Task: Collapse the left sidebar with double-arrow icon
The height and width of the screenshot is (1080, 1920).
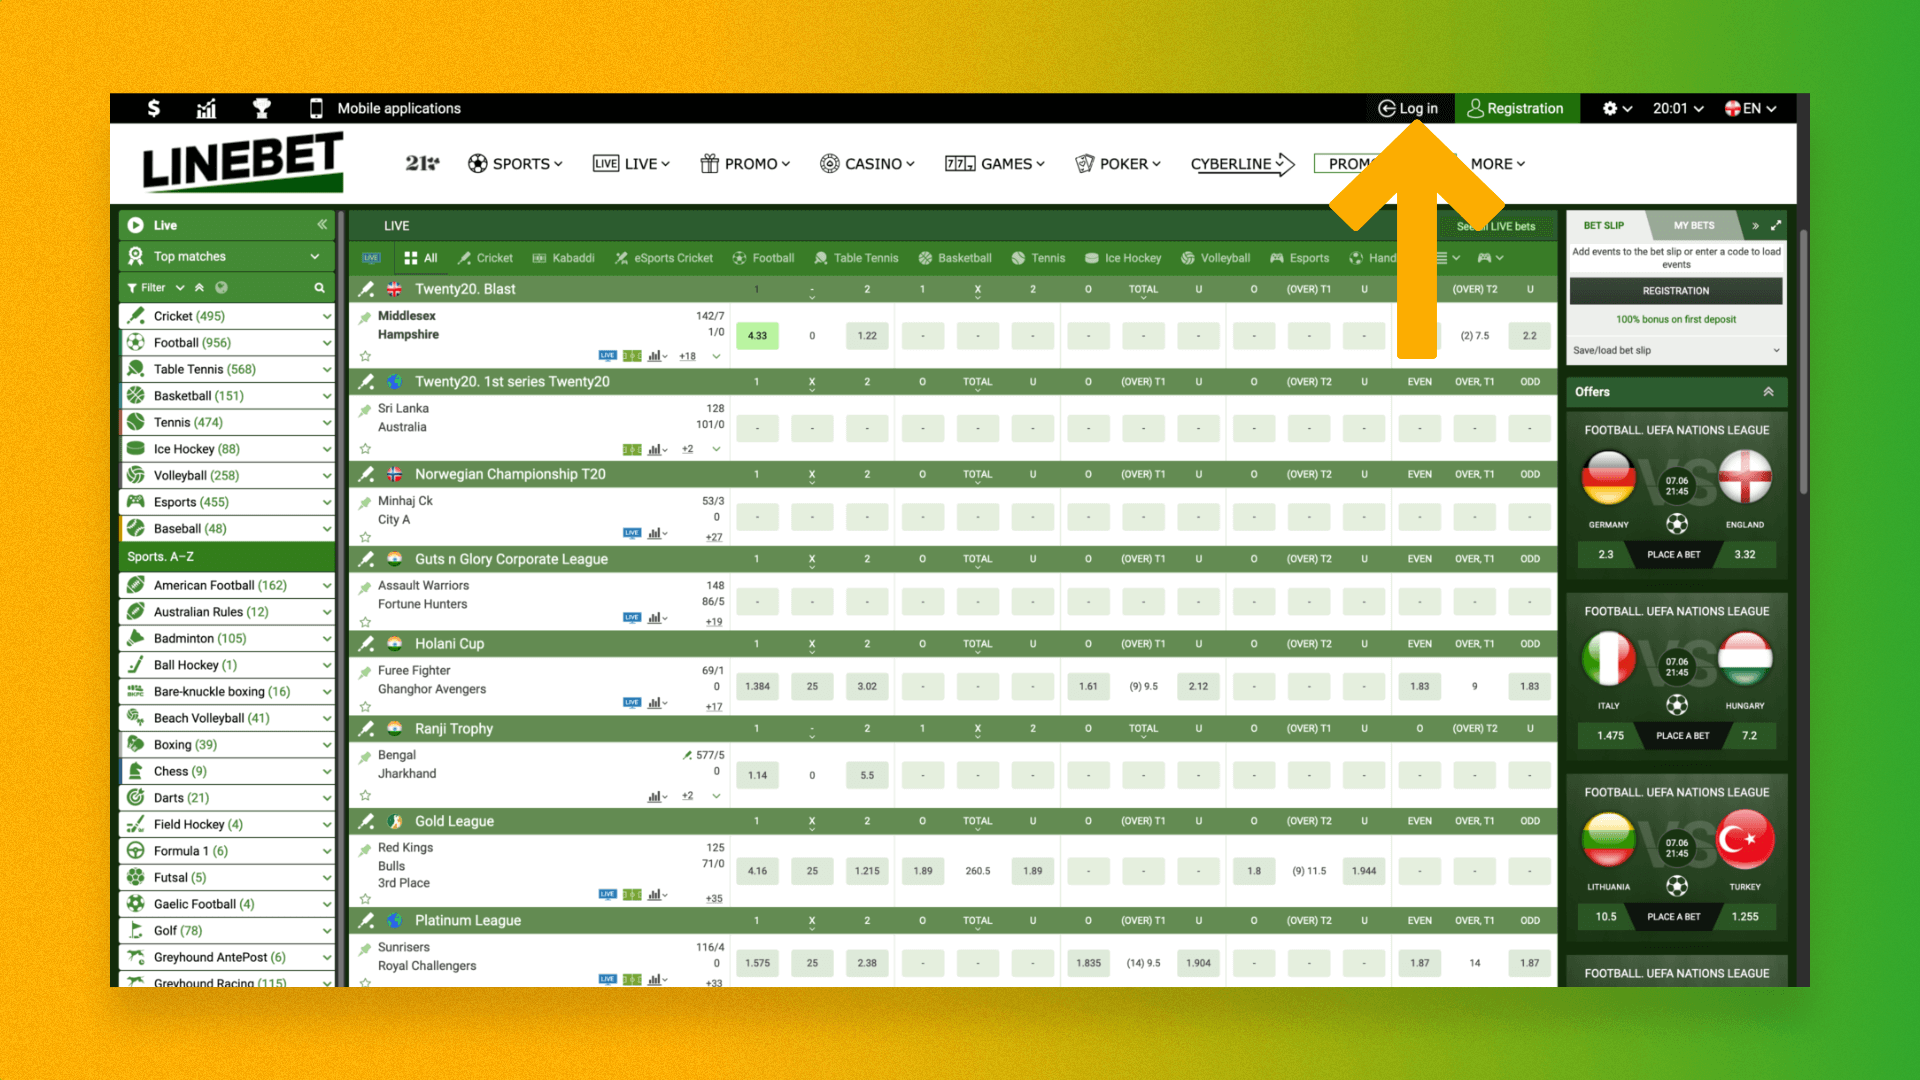Action: coord(322,224)
